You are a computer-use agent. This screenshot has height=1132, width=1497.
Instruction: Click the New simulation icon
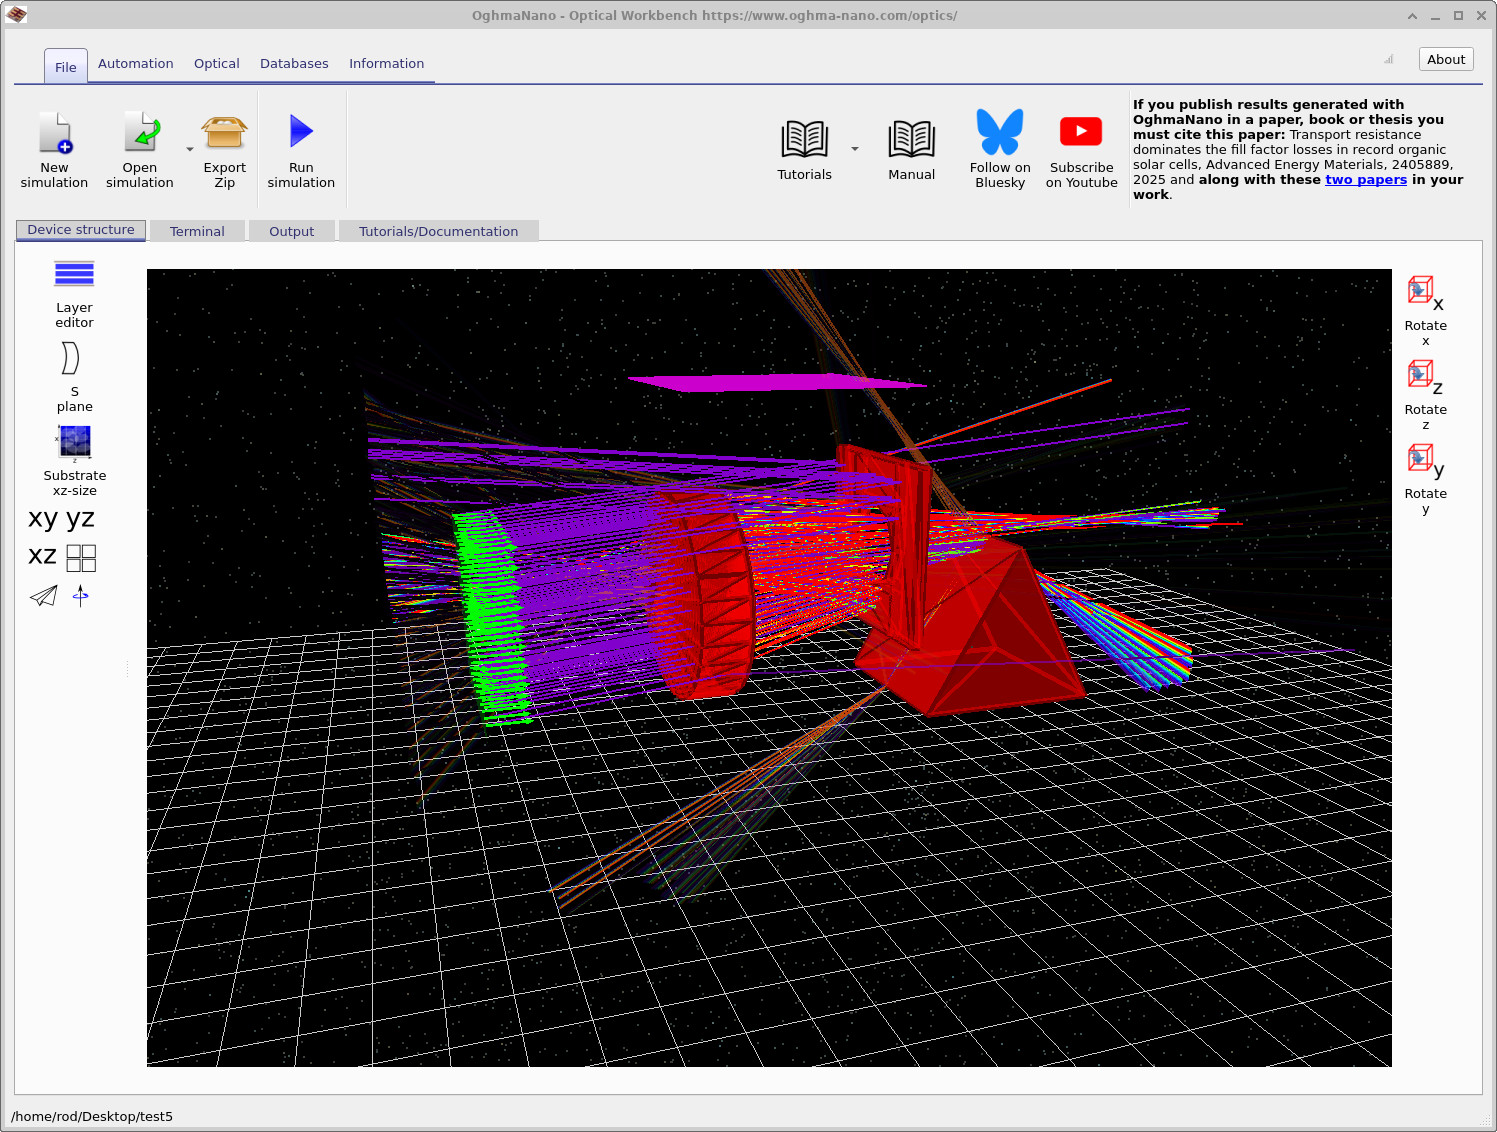(x=55, y=134)
